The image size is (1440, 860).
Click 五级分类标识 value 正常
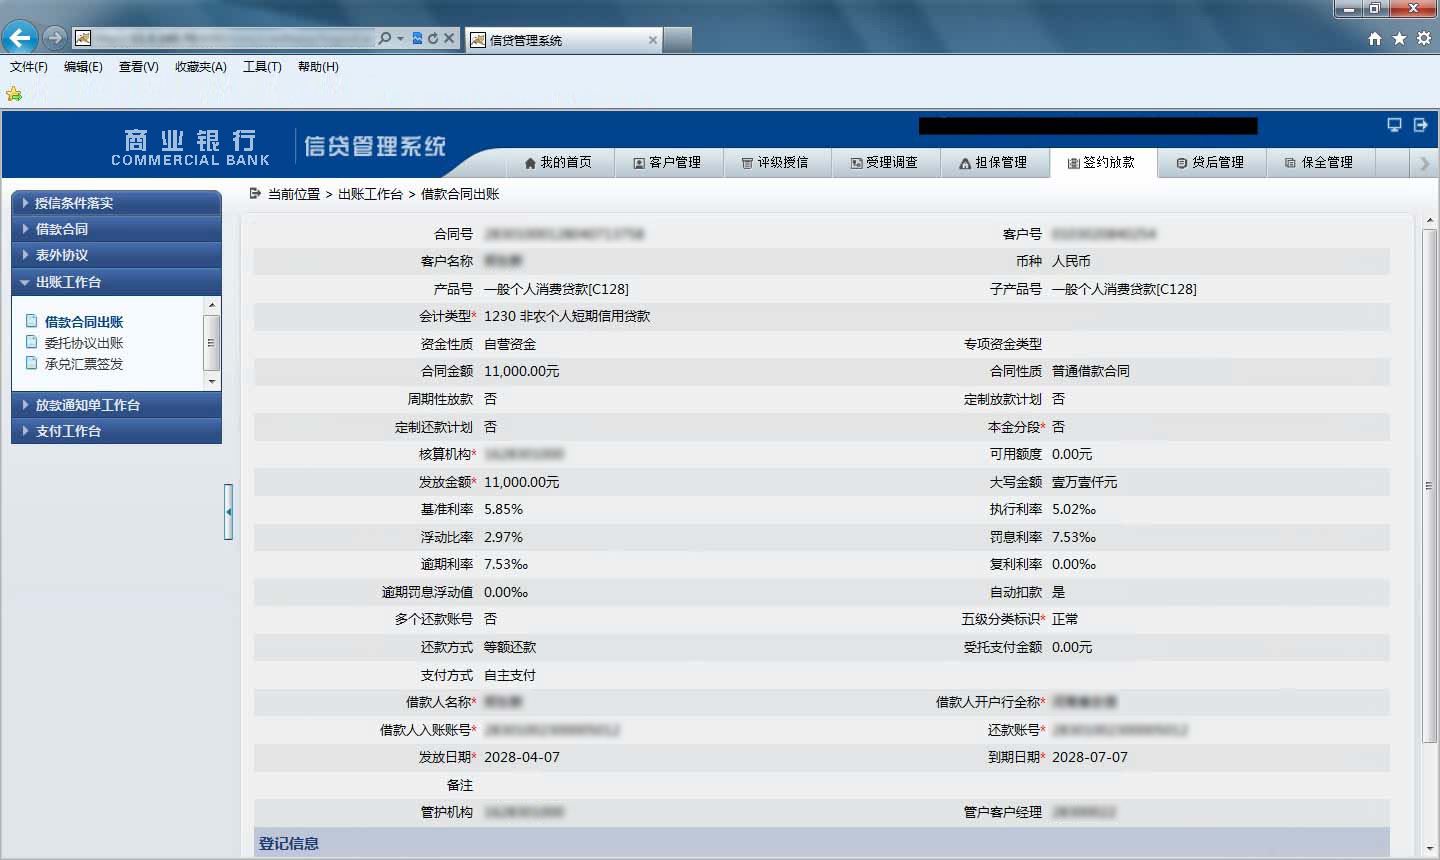pyautogui.click(x=1065, y=619)
